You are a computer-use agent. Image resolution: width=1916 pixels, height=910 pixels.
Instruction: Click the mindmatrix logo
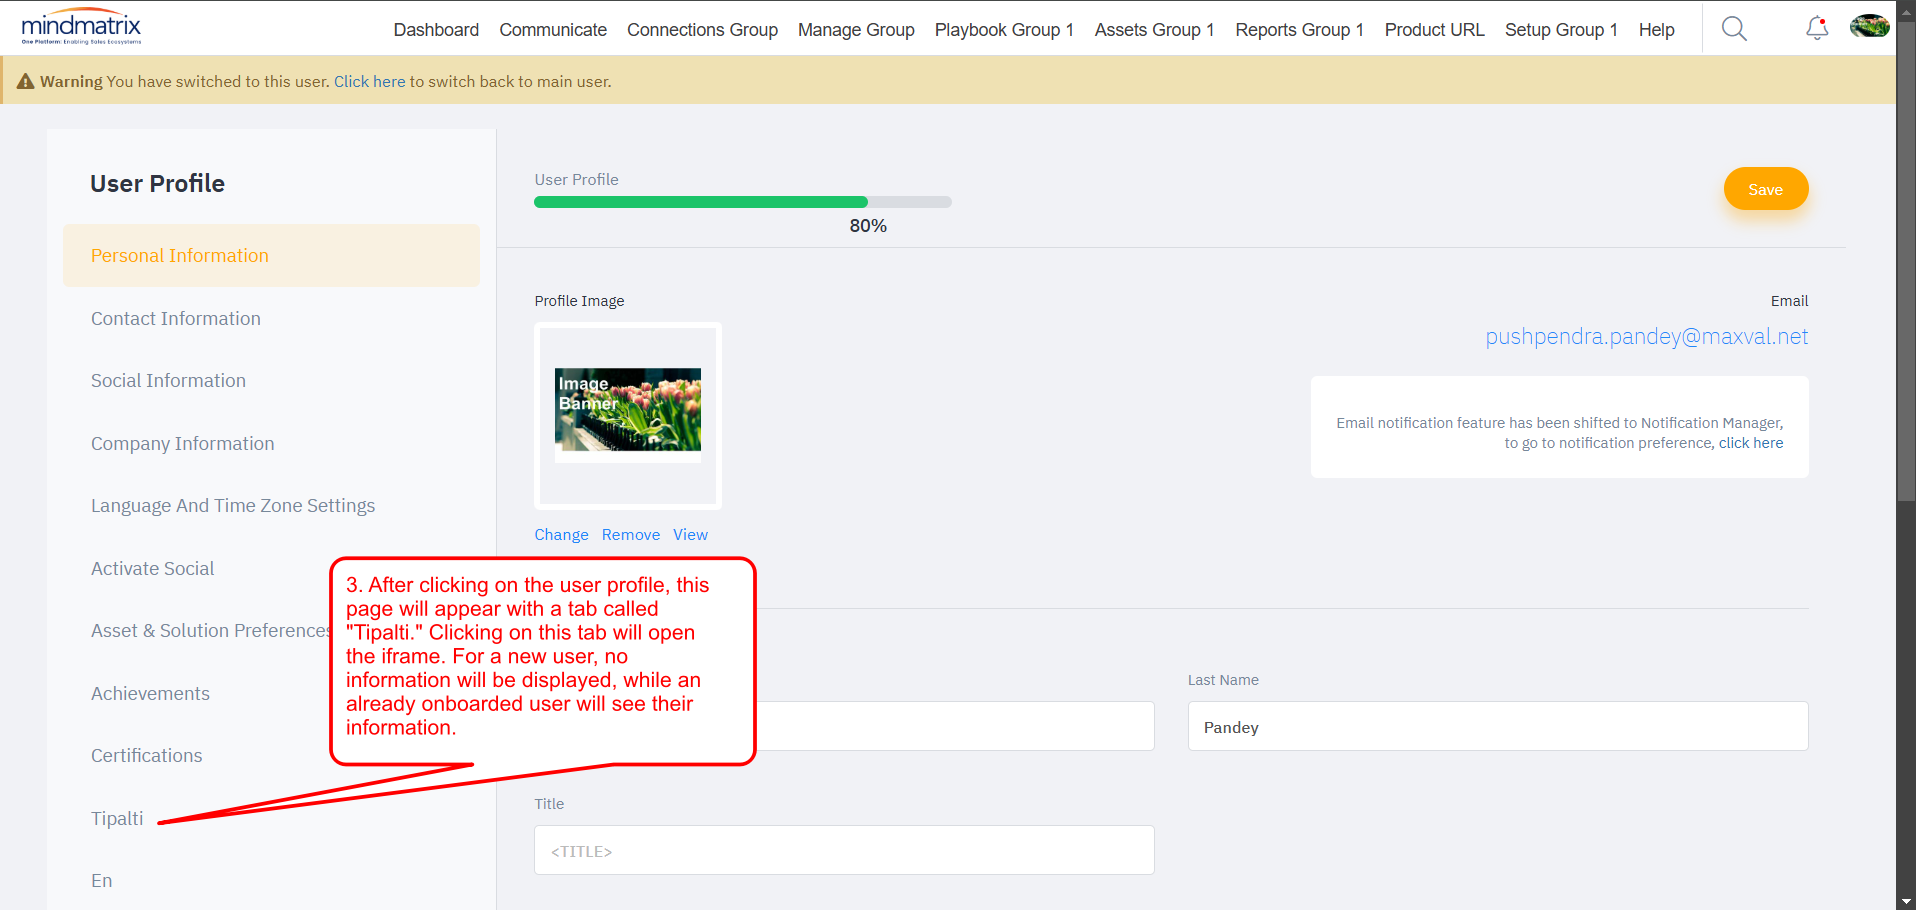coord(81,28)
